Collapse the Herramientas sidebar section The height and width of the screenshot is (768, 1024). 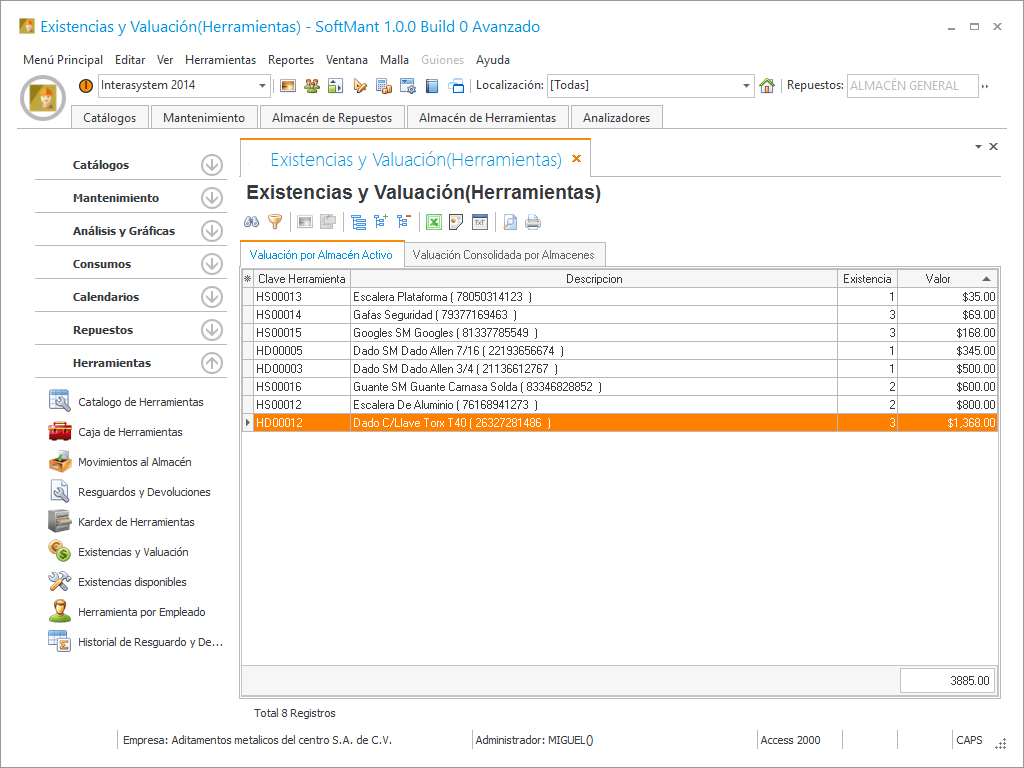[x=211, y=363]
